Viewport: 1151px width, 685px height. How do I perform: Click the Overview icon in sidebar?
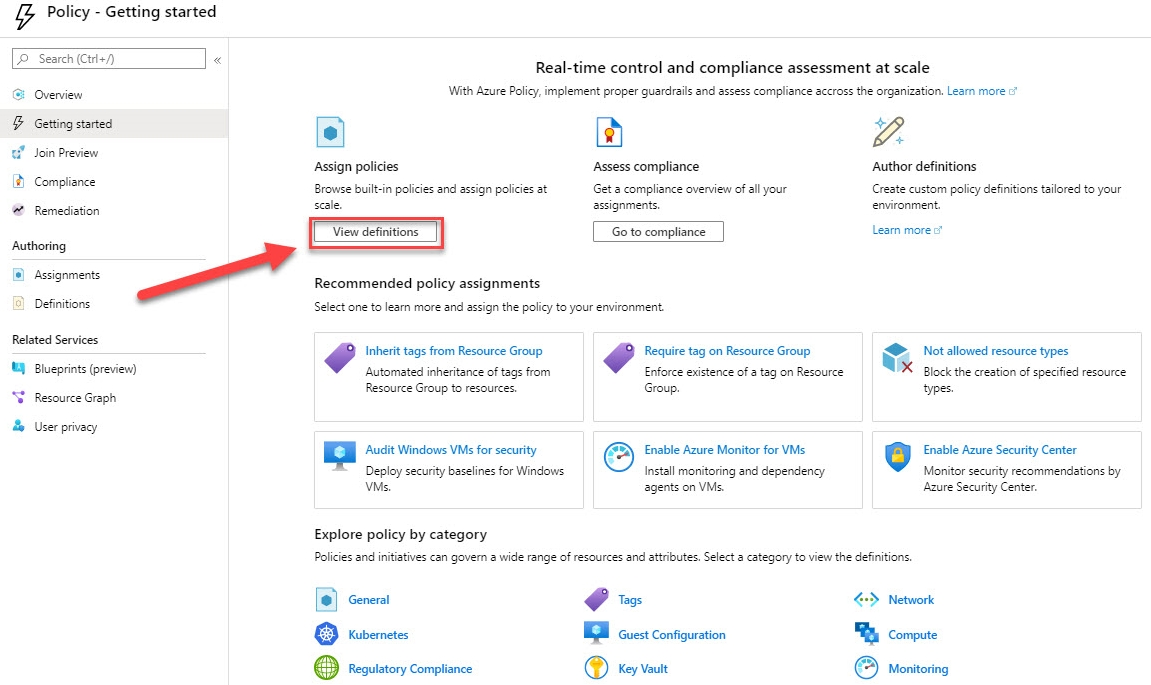tap(19, 95)
